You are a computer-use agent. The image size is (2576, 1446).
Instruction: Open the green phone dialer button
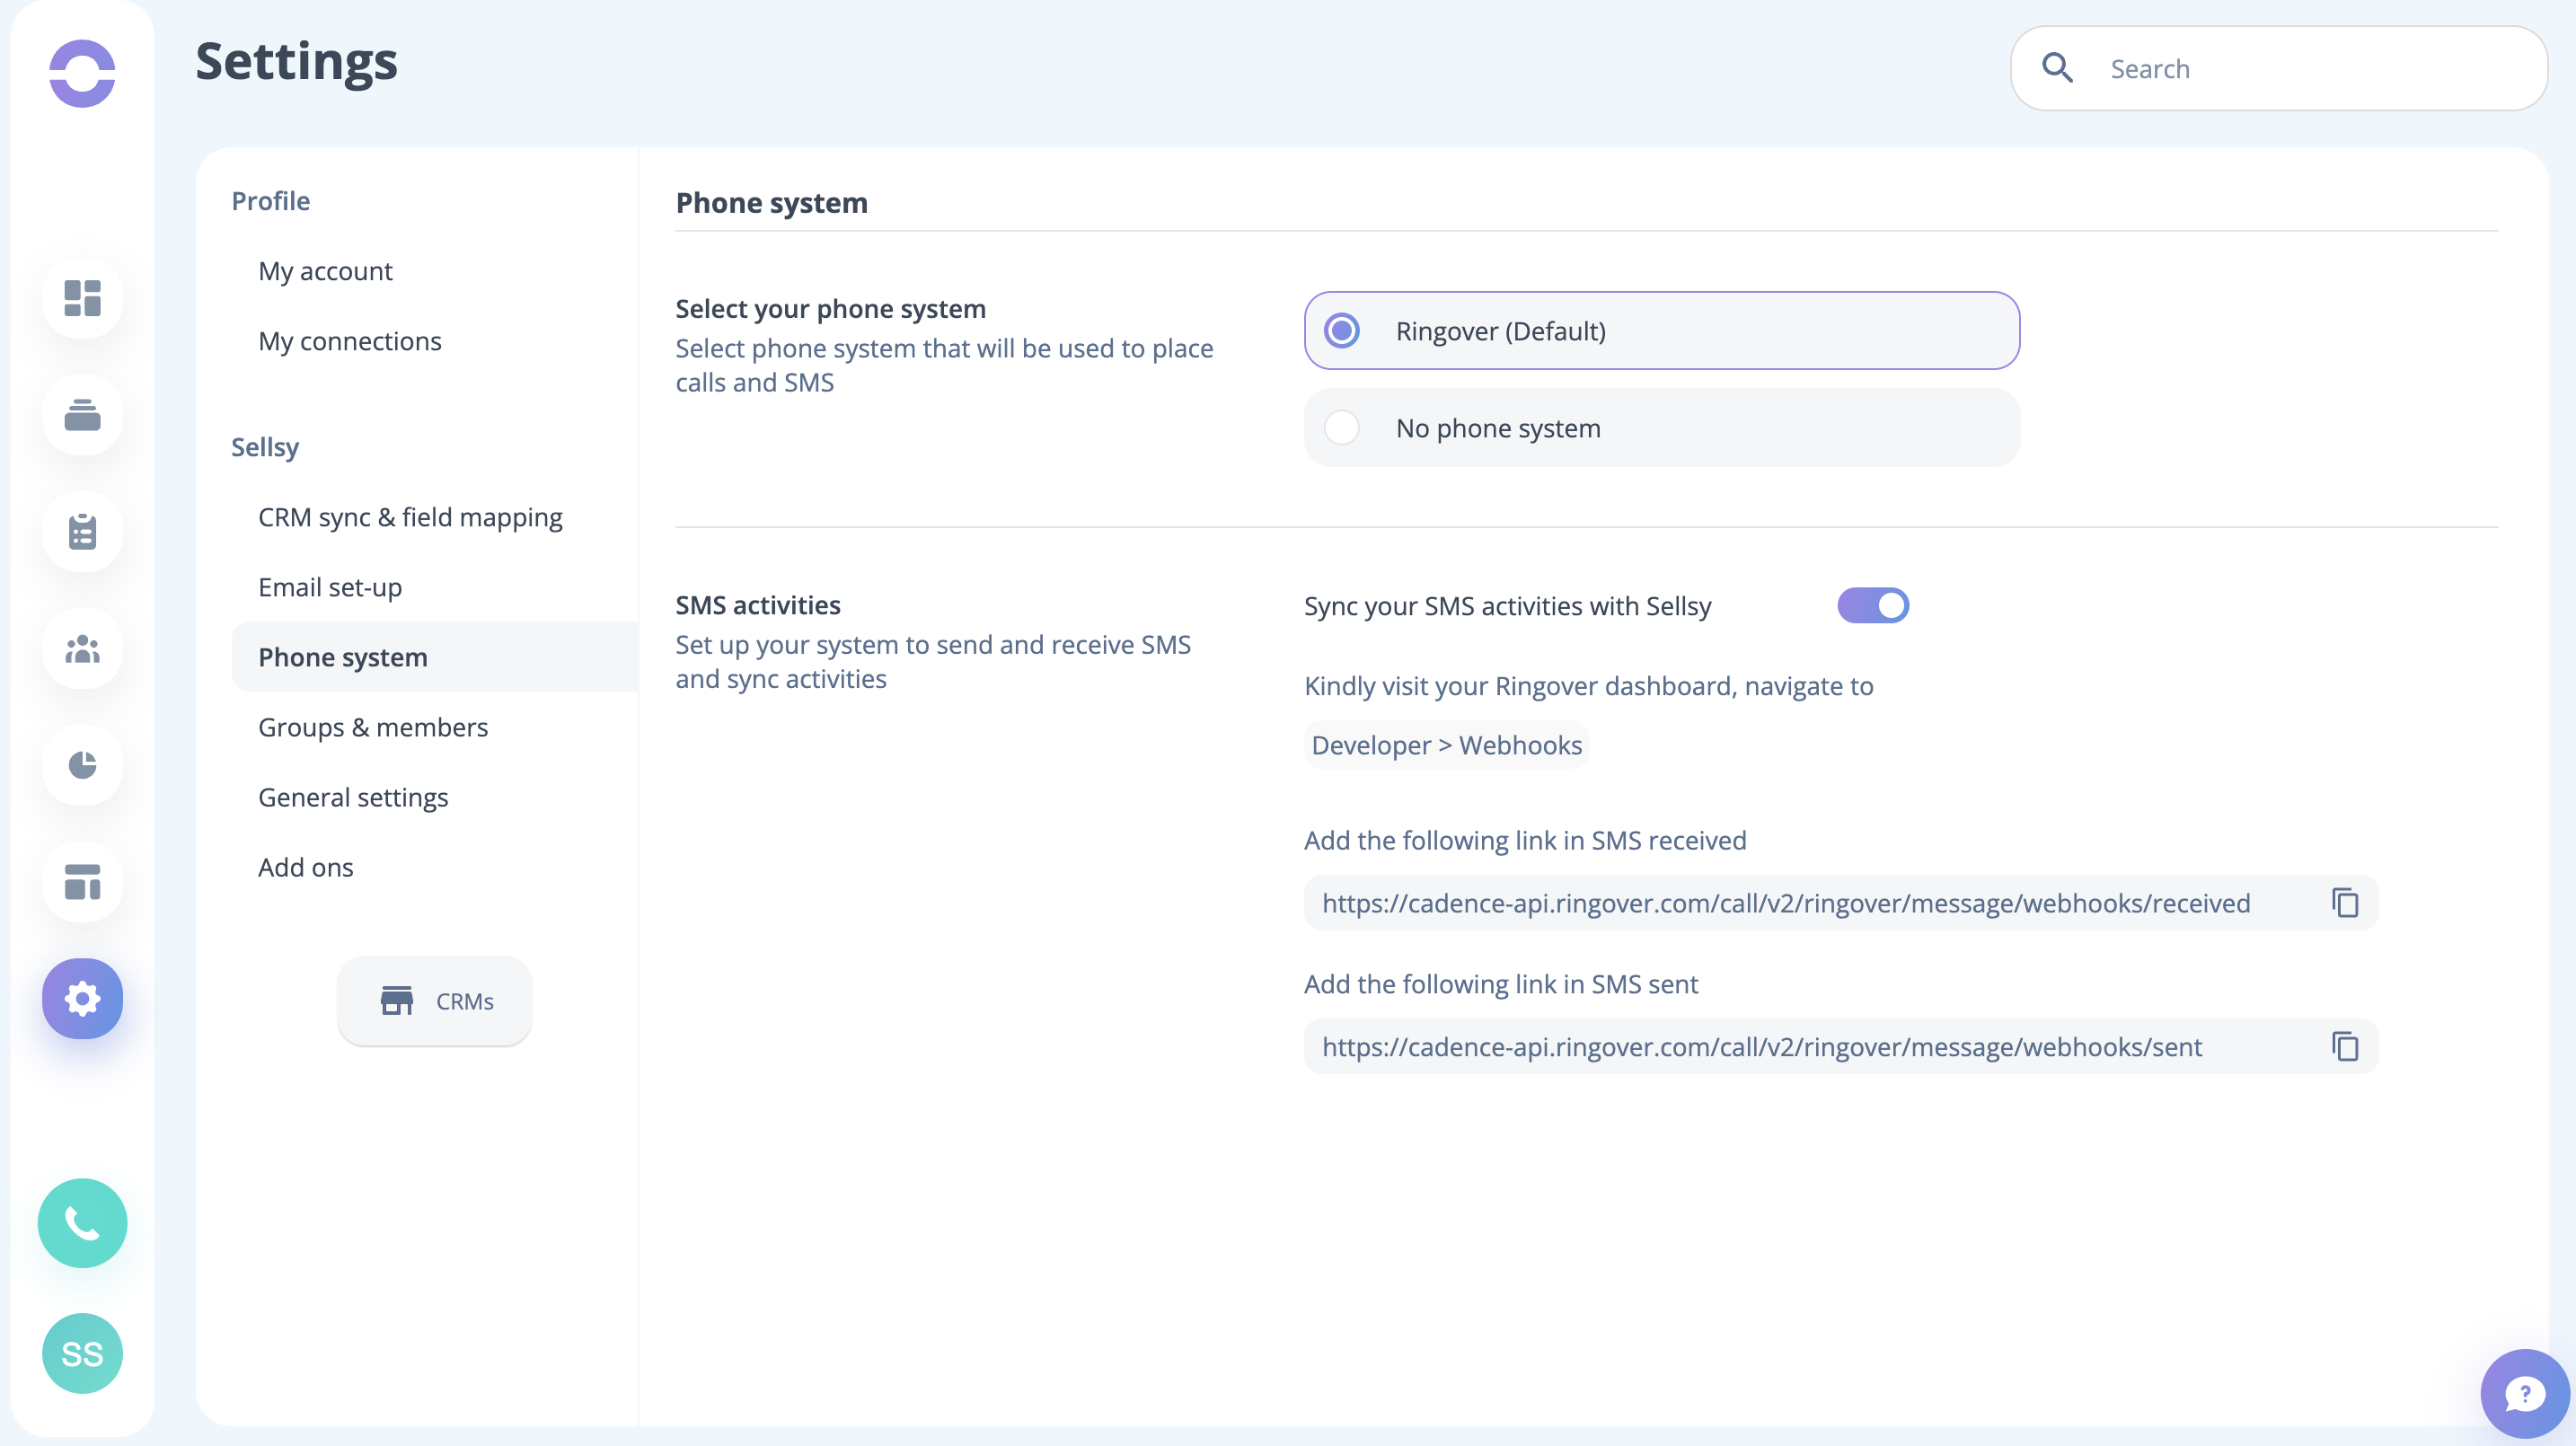pyautogui.click(x=82, y=1223)
